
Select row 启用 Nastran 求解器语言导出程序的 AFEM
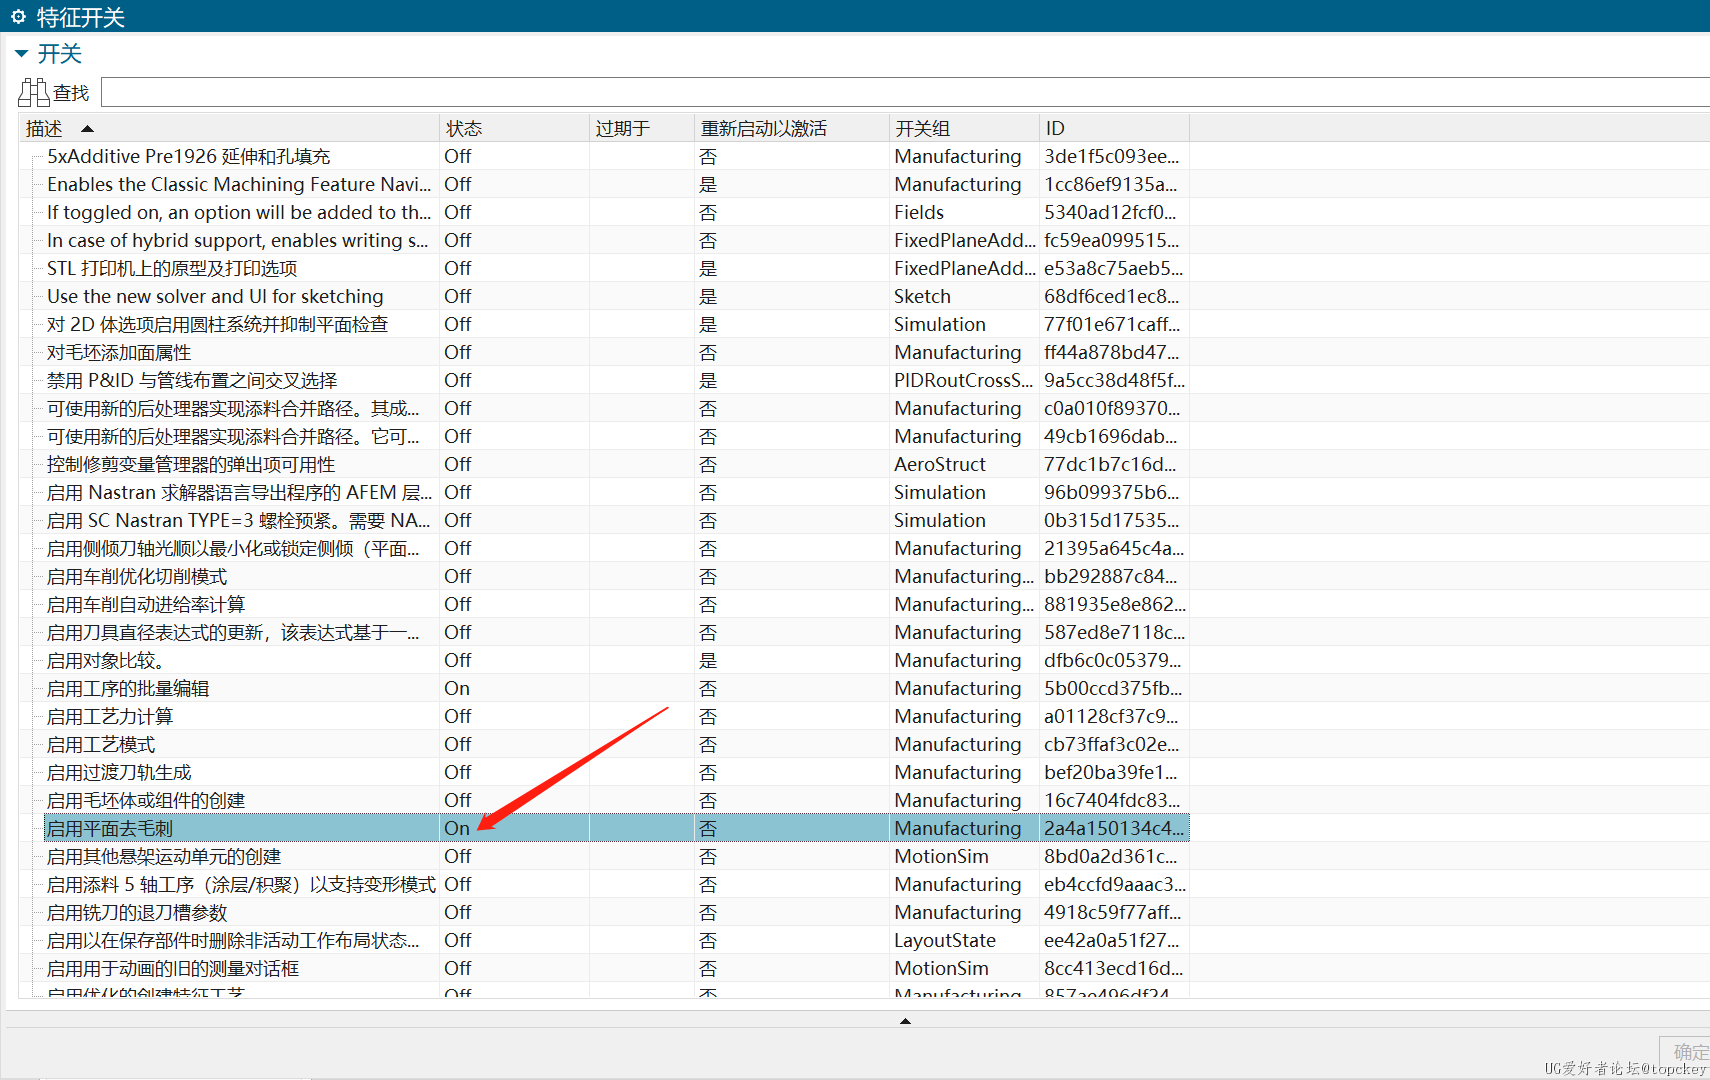(617, 492)
